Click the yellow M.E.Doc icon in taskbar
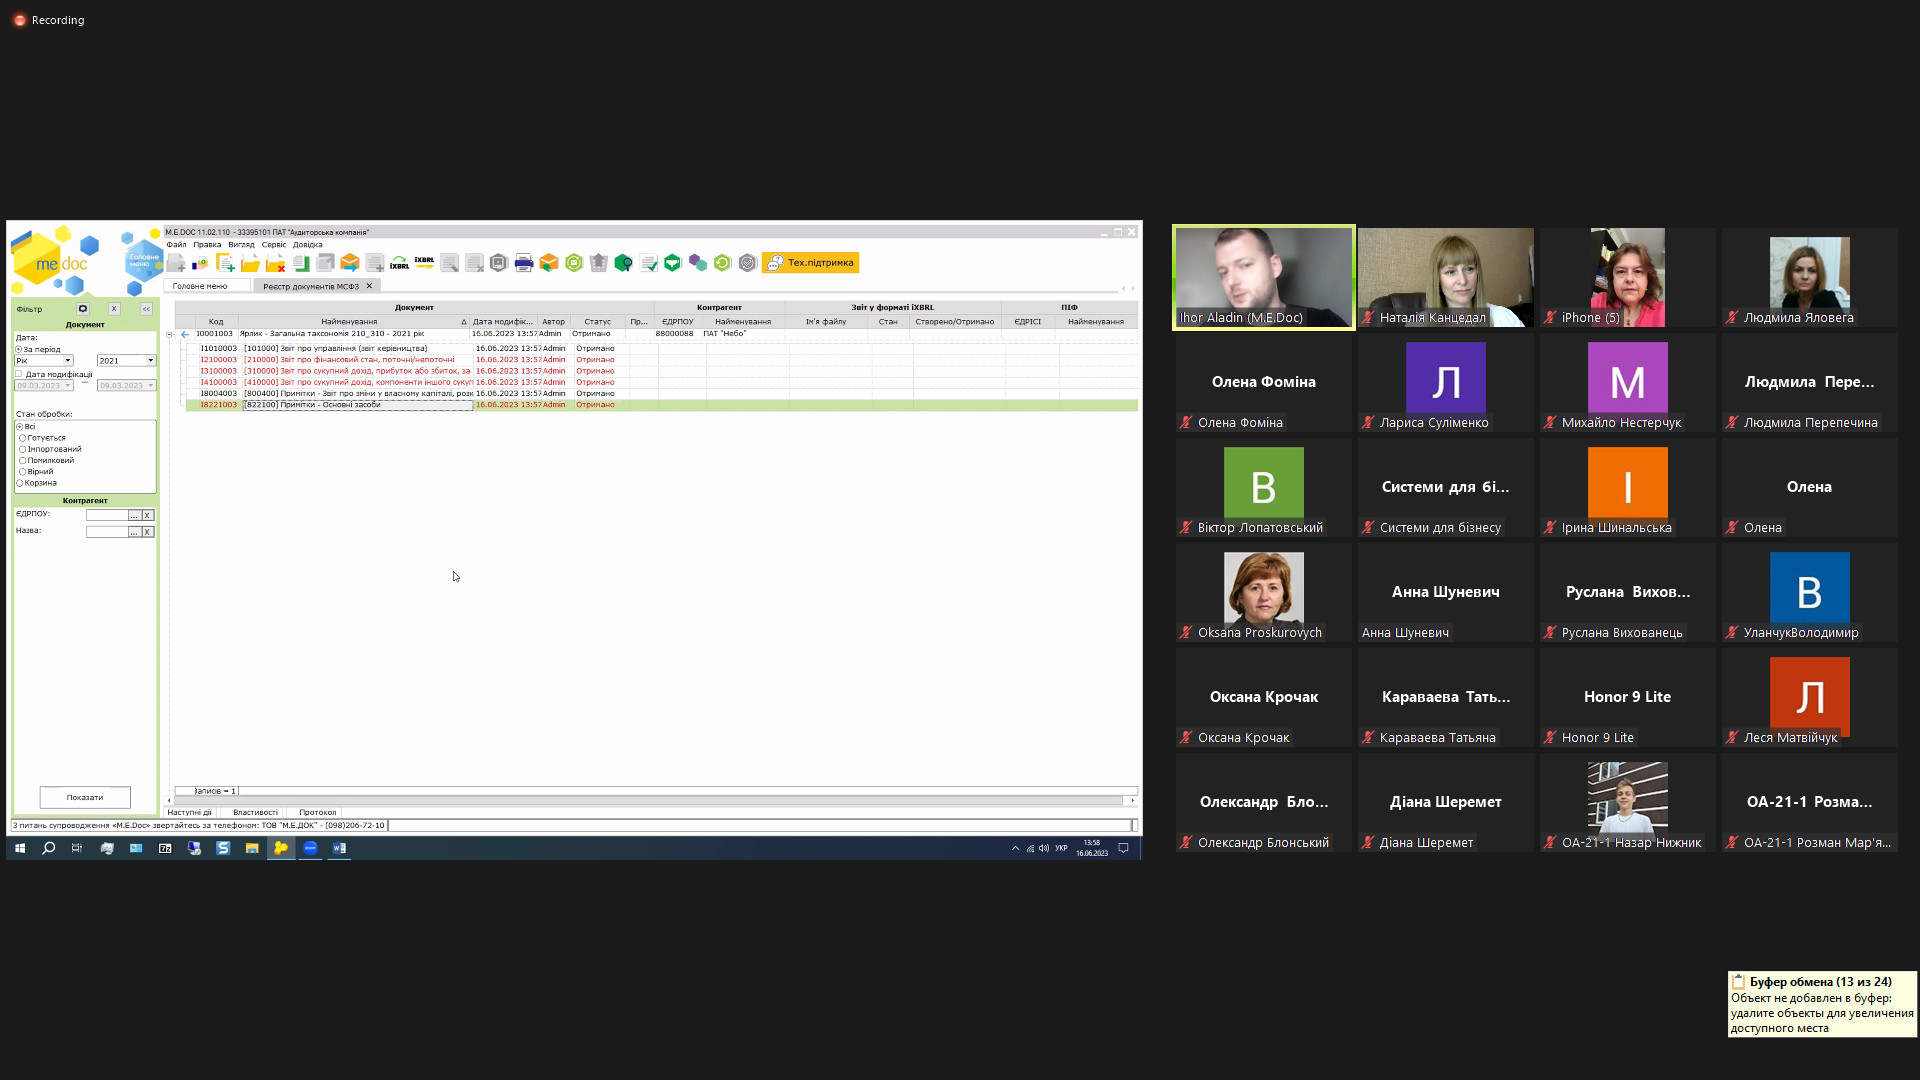Image resolution: width=1920 pixels, height=1080 pixels. [x=281, y=848]
